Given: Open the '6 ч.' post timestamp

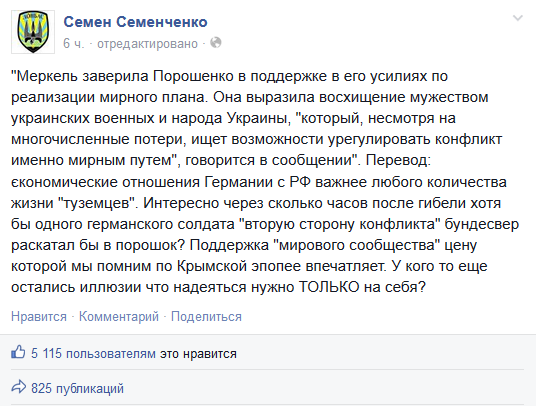Looking at the screenshot, I should click(73, 44).
